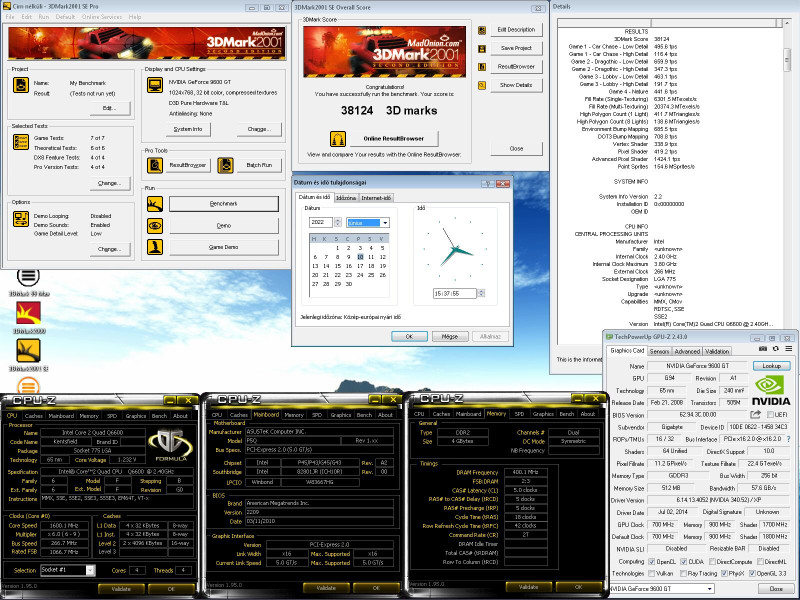Click the yellow icon beside Online ResultBrowser
The height and width of the screenshot is (600, 800).
click(x=338, y=138)
